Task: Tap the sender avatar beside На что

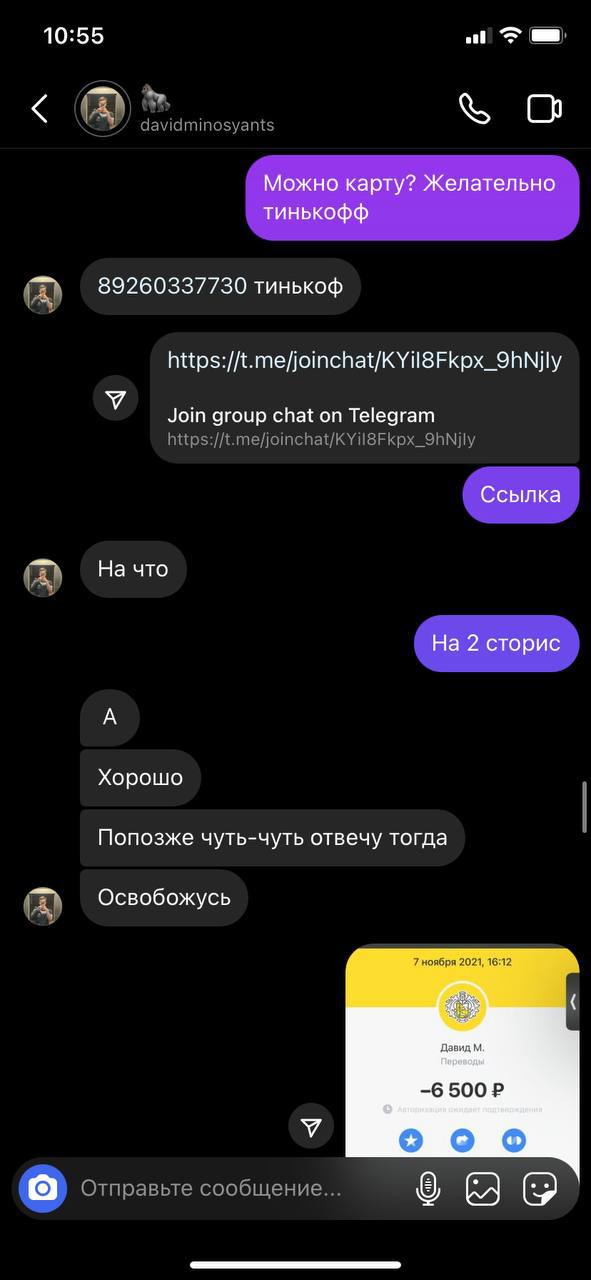Action: [x=43, y=578]
